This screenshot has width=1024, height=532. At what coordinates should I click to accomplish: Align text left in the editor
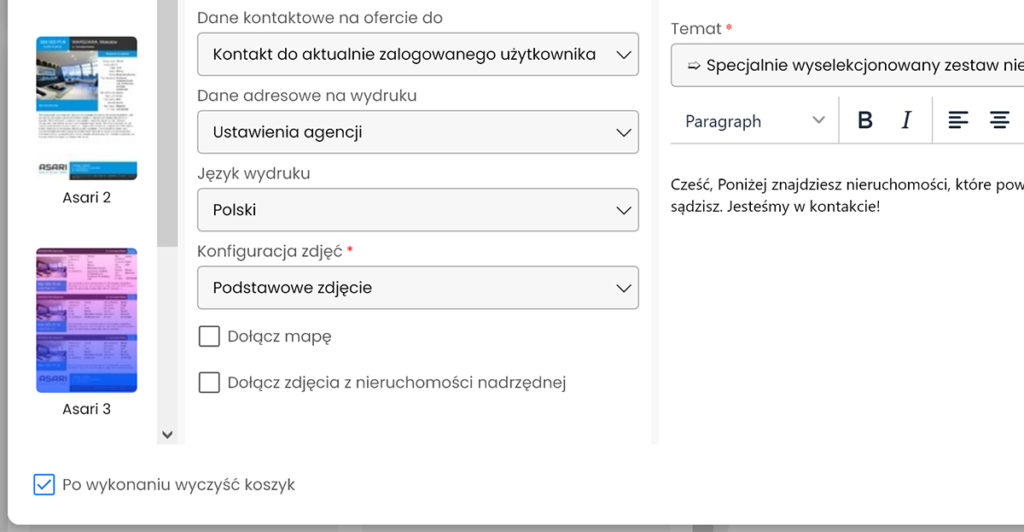point(958,120)
